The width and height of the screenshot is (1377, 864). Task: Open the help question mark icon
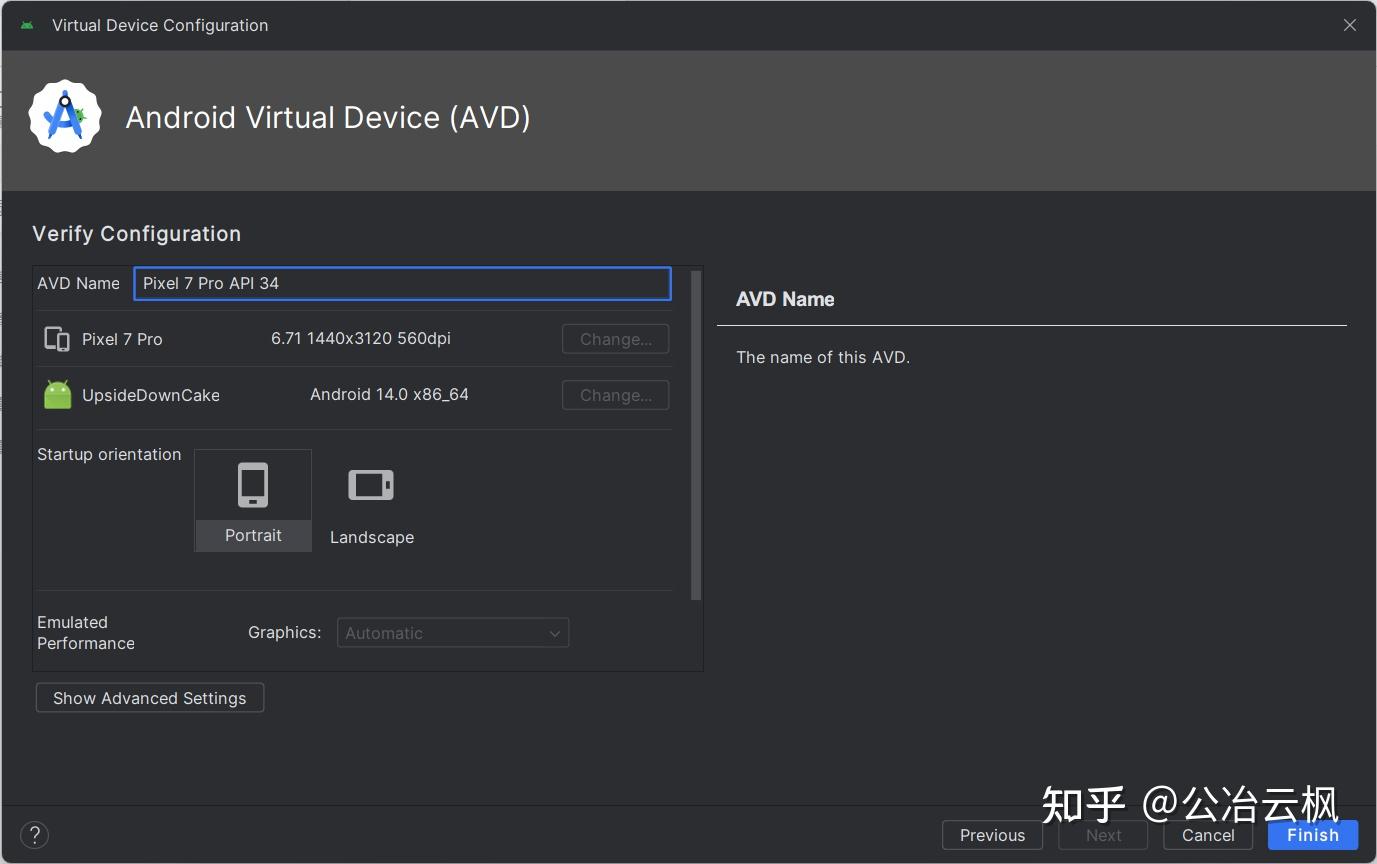click(34, 835)
